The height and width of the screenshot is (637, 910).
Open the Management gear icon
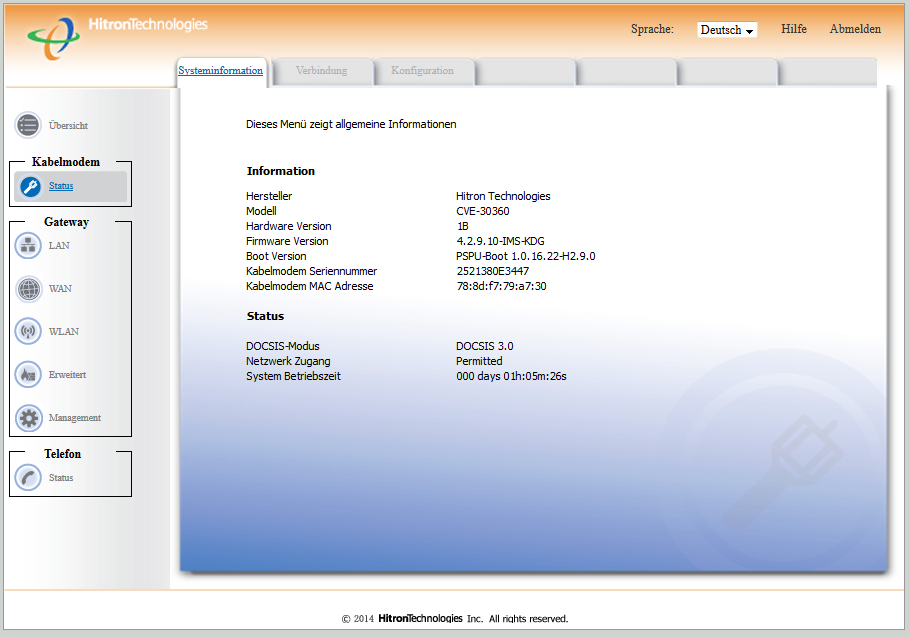[28, 418]
